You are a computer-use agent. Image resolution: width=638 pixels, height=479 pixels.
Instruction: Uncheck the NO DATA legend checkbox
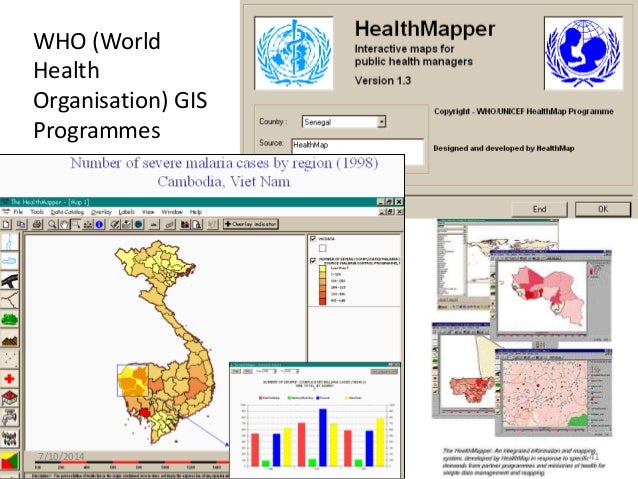click(313, 239)
